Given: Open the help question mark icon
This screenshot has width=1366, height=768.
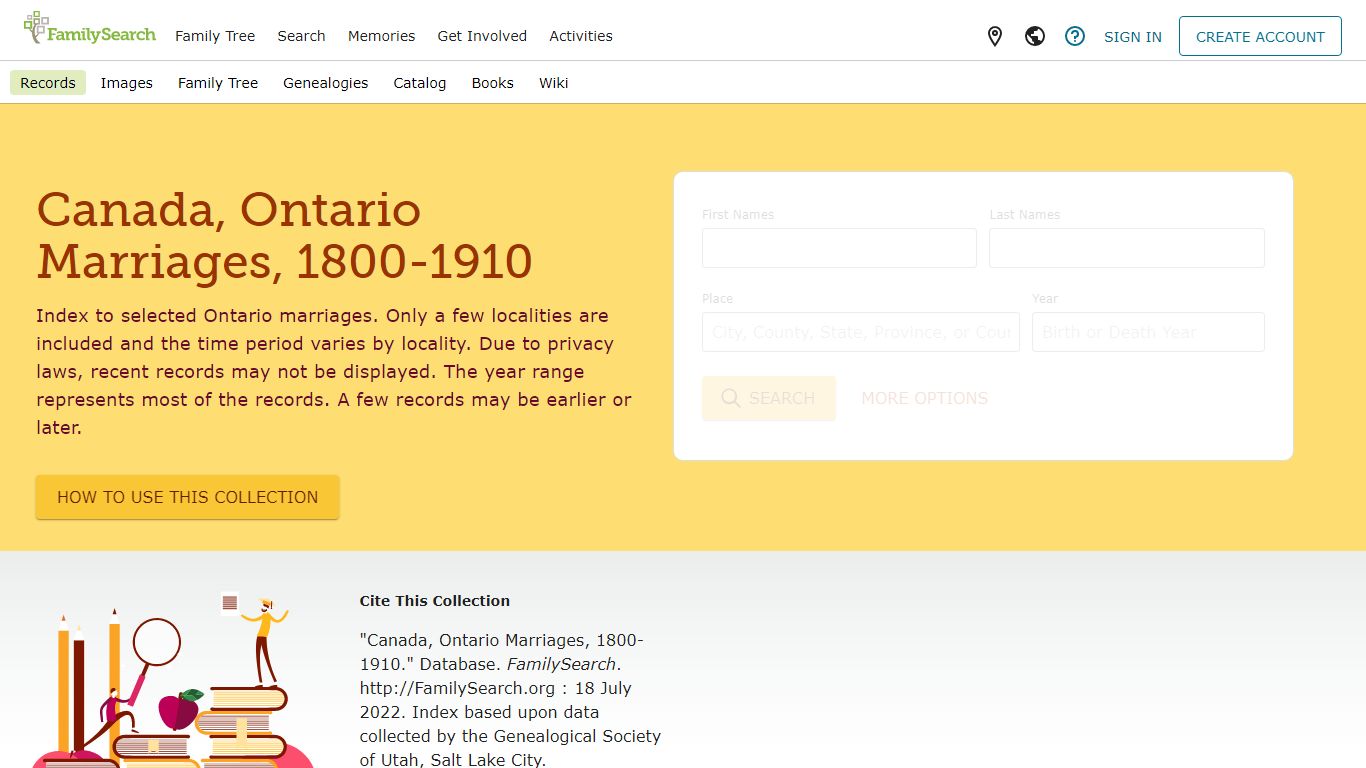Looking at the screenshot, I should pyautogui.click(x=1075, y=37).
